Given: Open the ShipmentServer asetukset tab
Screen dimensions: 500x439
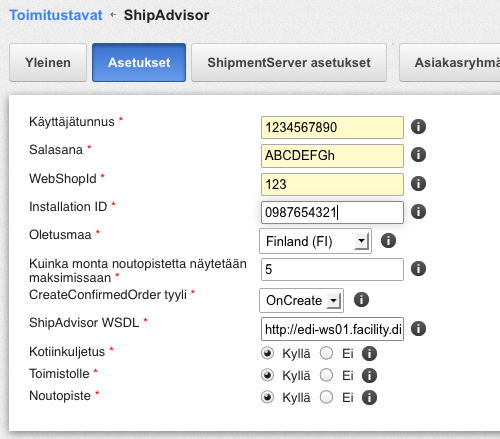Looking at the screenshot, I should [x=289, y=62].
